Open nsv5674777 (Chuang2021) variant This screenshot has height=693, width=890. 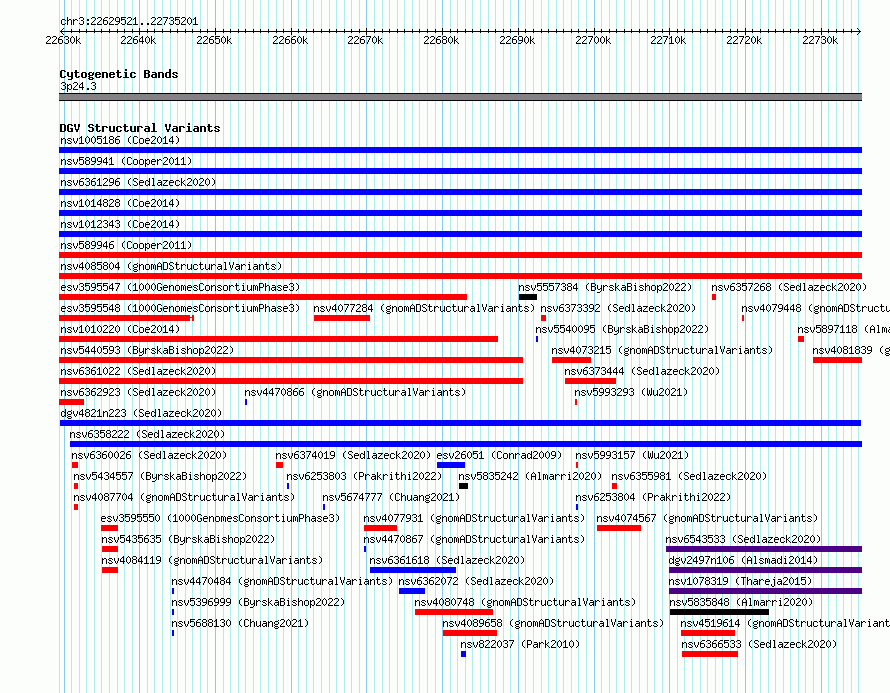pos(391,497)
